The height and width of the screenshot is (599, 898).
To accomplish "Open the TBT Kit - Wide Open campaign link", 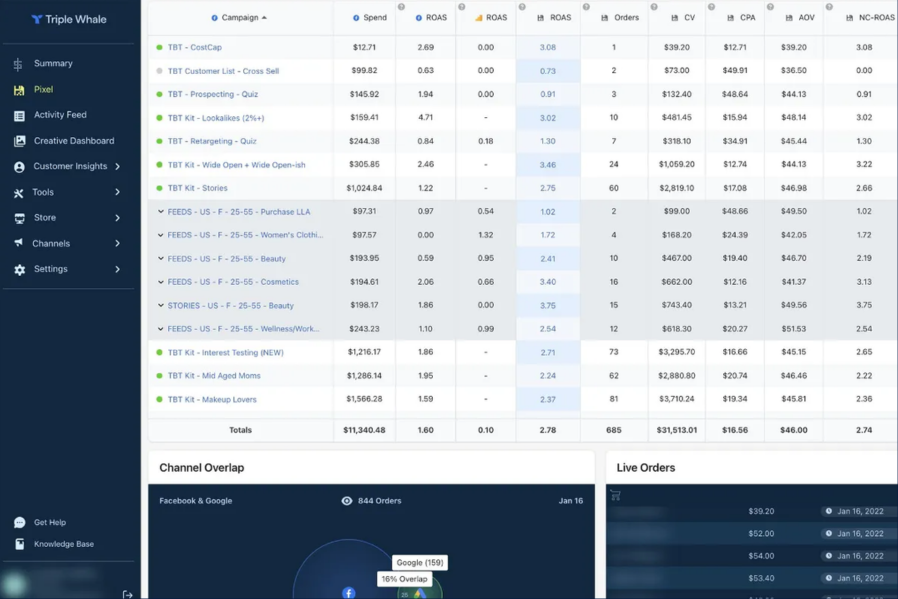I will click(237, 165).
